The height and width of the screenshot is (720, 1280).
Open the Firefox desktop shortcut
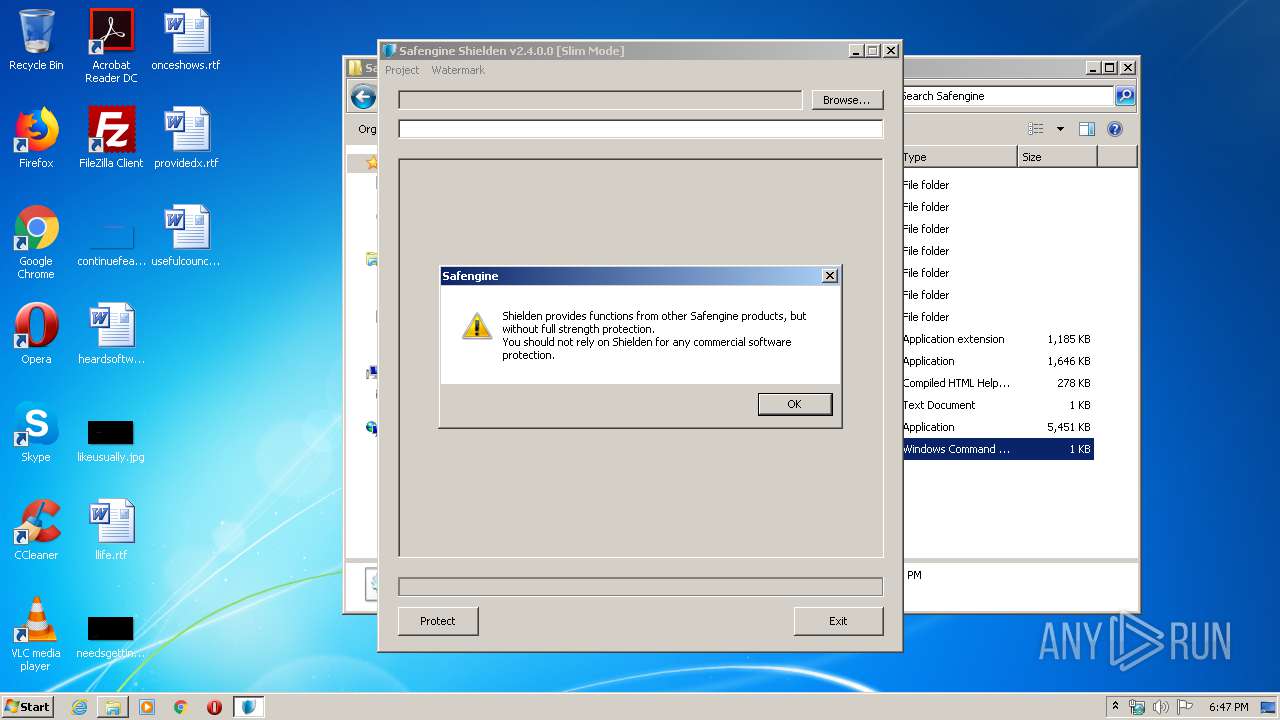tap(36, 138)
